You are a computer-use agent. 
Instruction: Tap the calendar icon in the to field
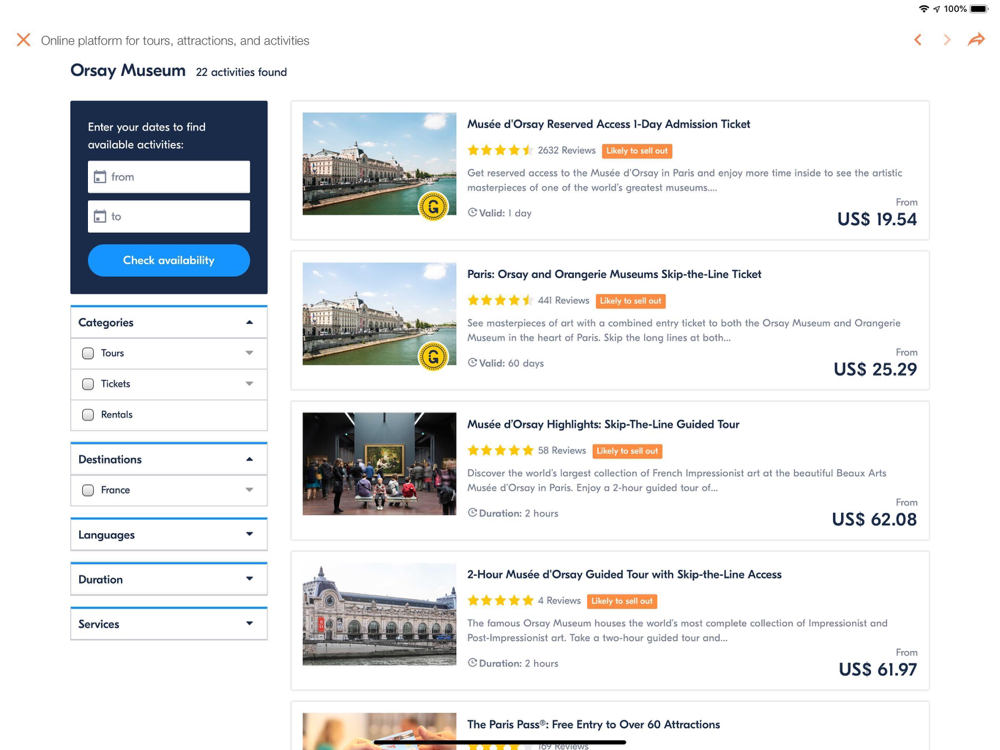point(100,216)
